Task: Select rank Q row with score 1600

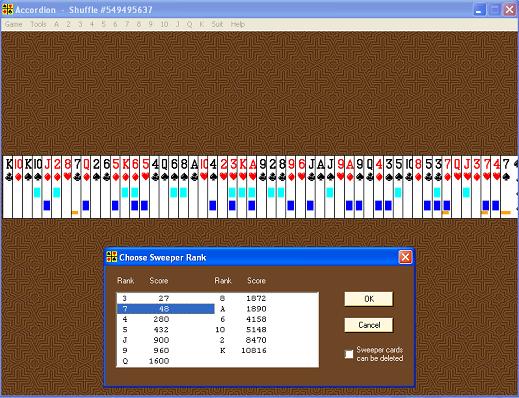Action: click(x=165, y=361)
